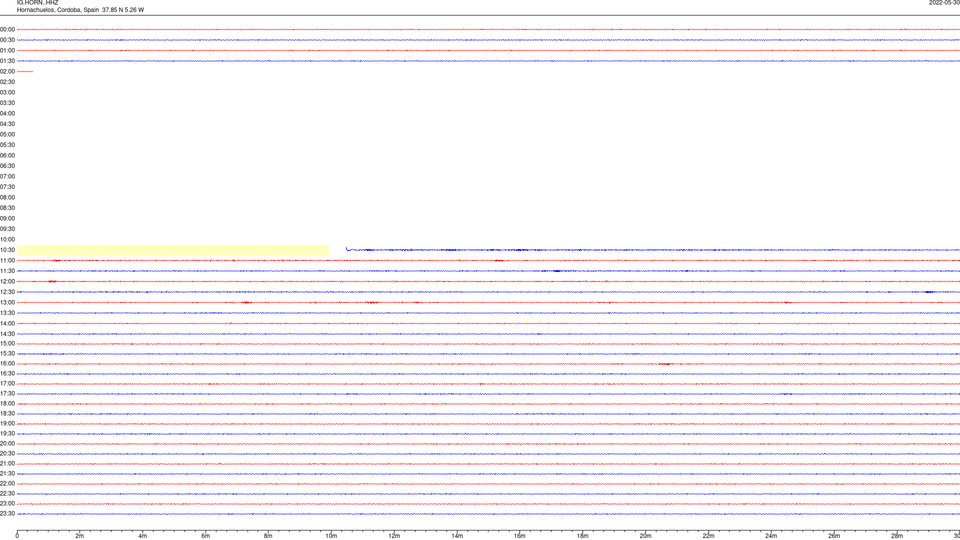Screen dimensions: 960x540
Task: Click the 16:30 time label
Action: (7, 373)
